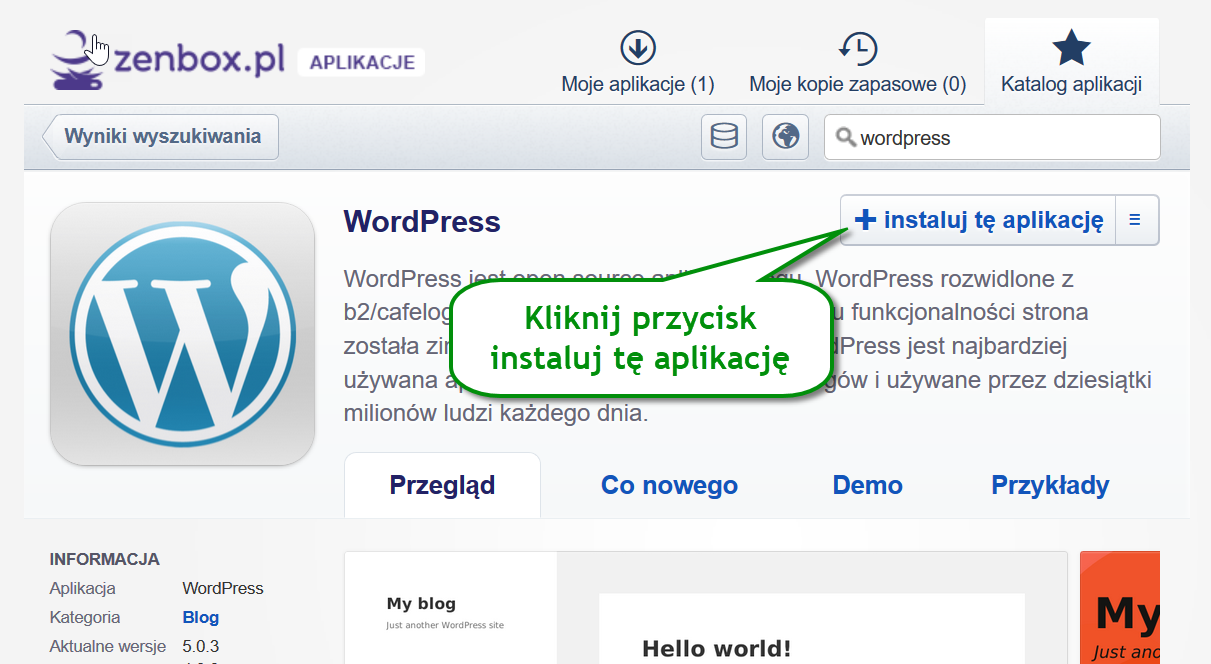Switch to the Co nowego tab
1211x664 pixels.
(669, 486)
